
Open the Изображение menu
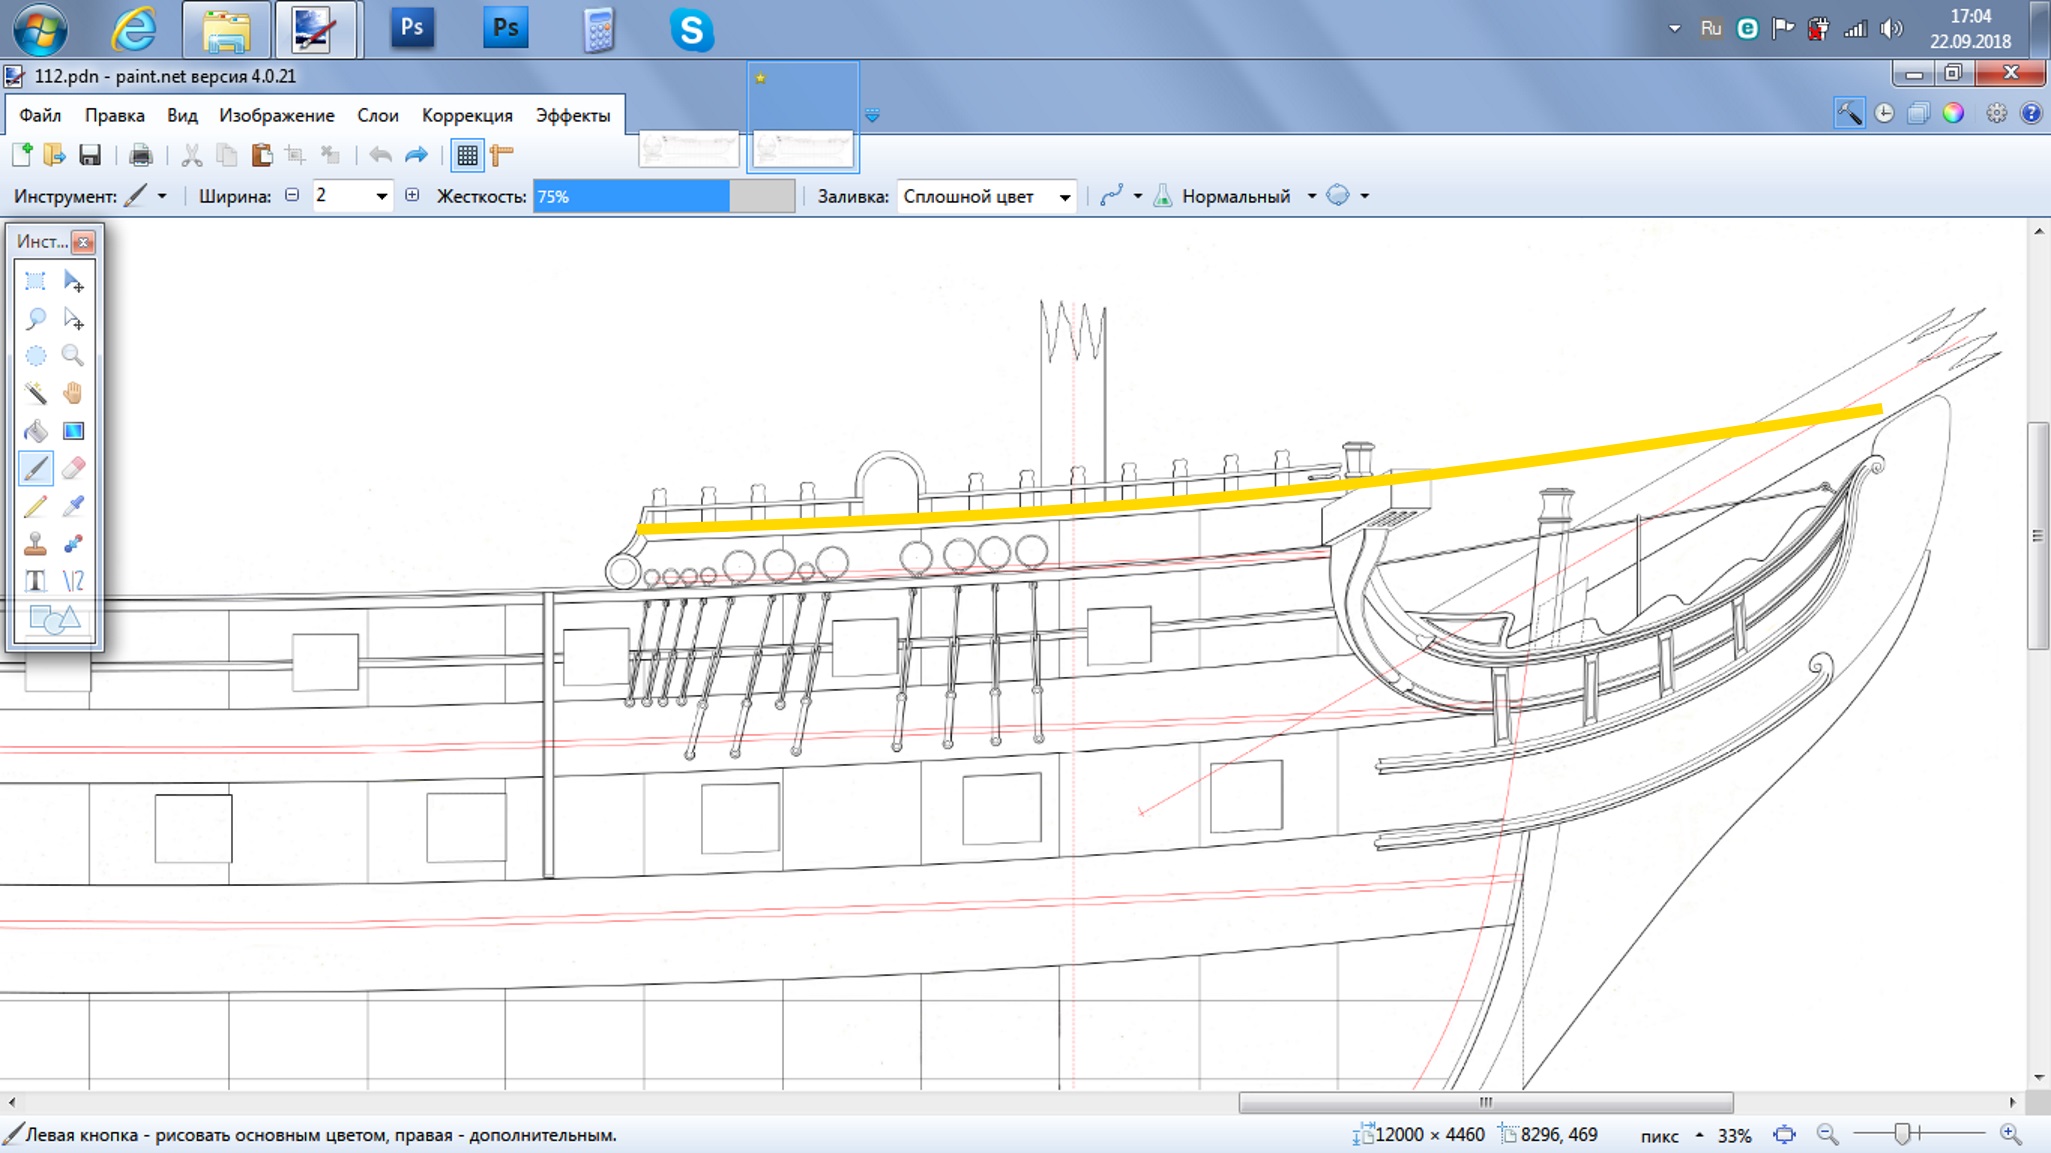277,116
